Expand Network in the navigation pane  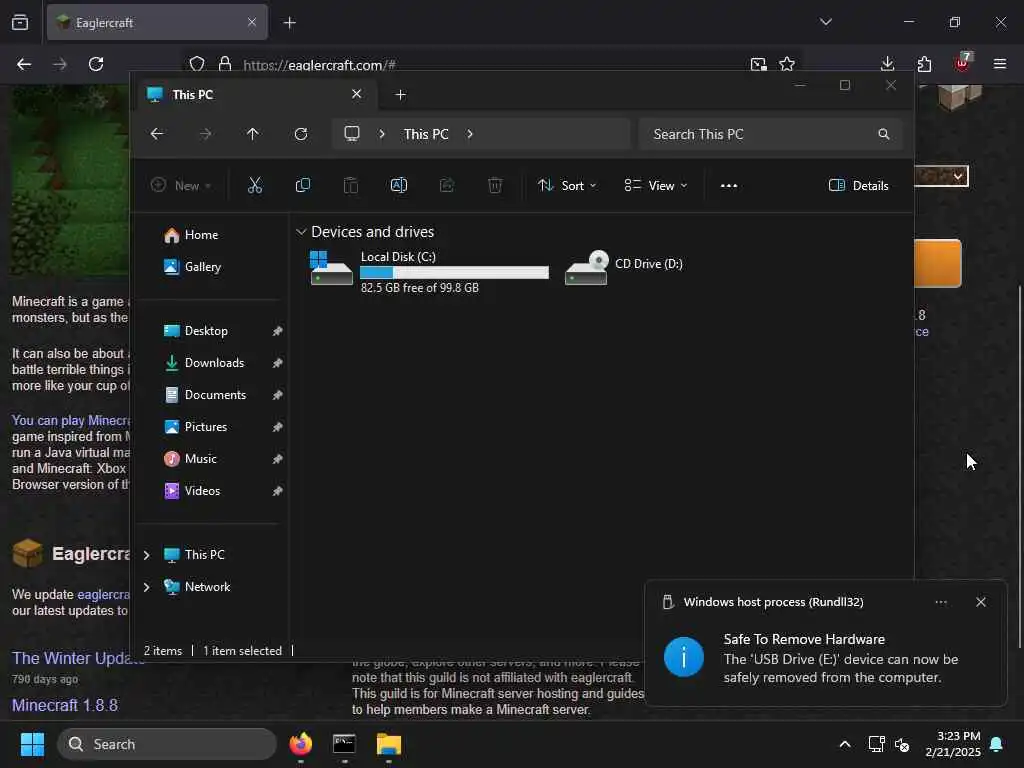point(147,586)
